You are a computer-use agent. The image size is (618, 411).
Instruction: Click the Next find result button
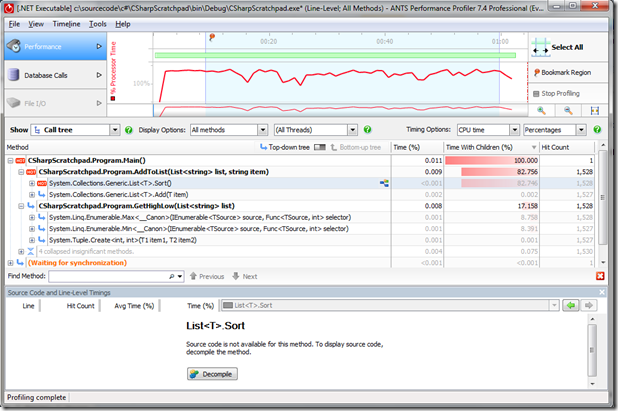[x=245, y=276]
